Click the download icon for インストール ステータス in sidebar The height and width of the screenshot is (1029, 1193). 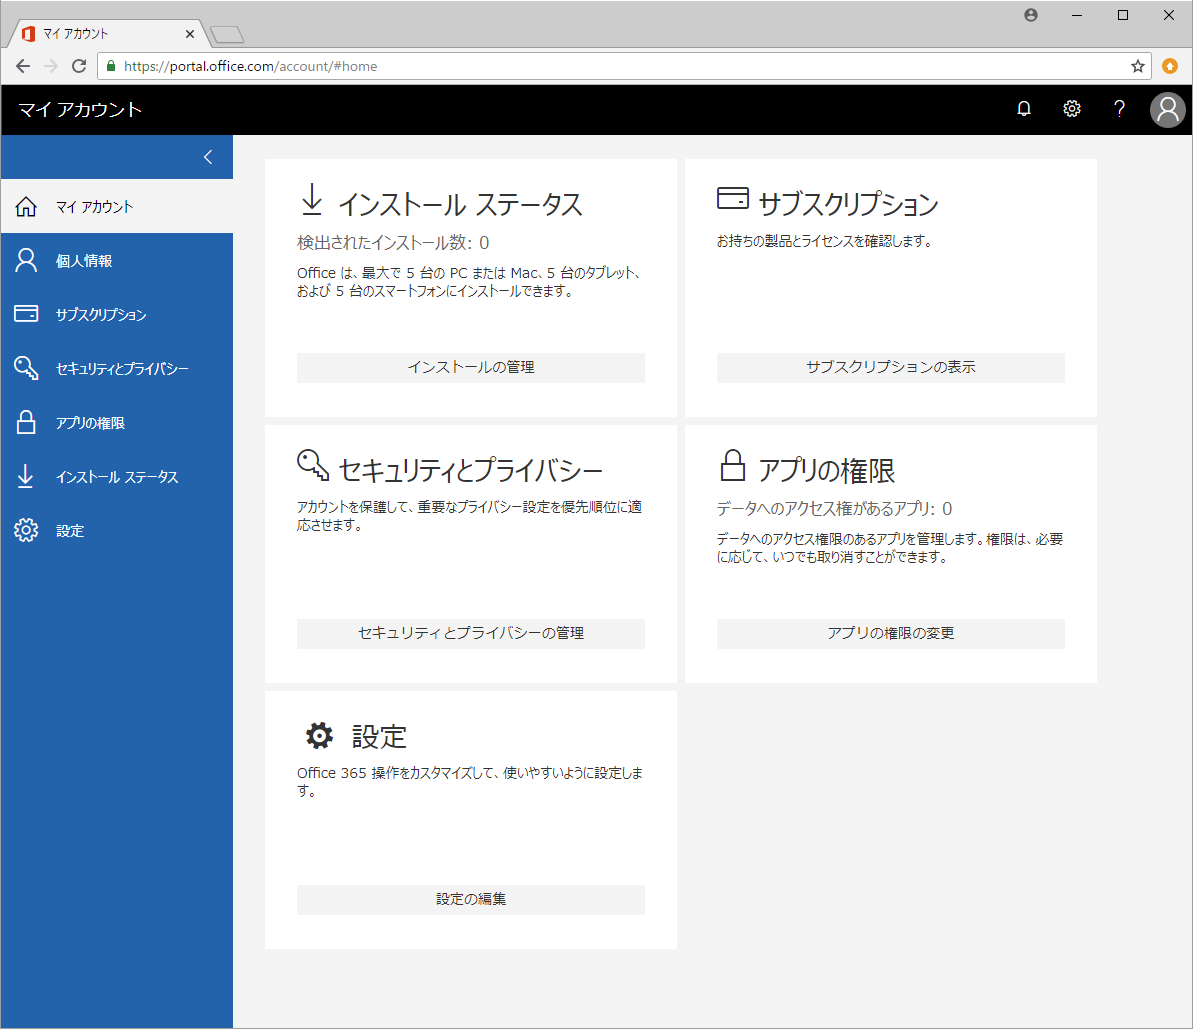tap(25, 476)
